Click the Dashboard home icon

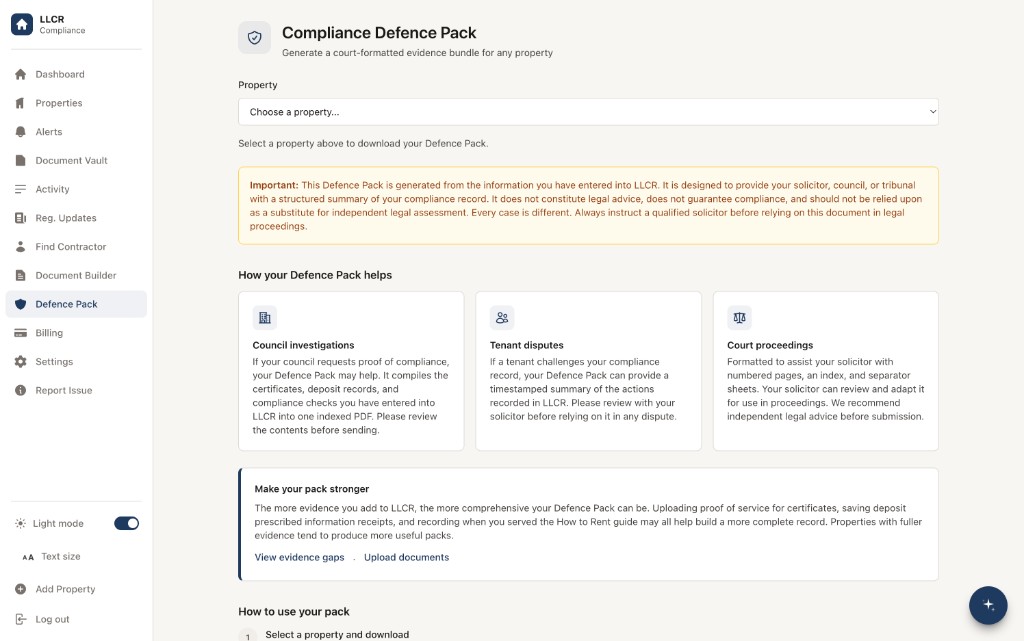point(20,74)
